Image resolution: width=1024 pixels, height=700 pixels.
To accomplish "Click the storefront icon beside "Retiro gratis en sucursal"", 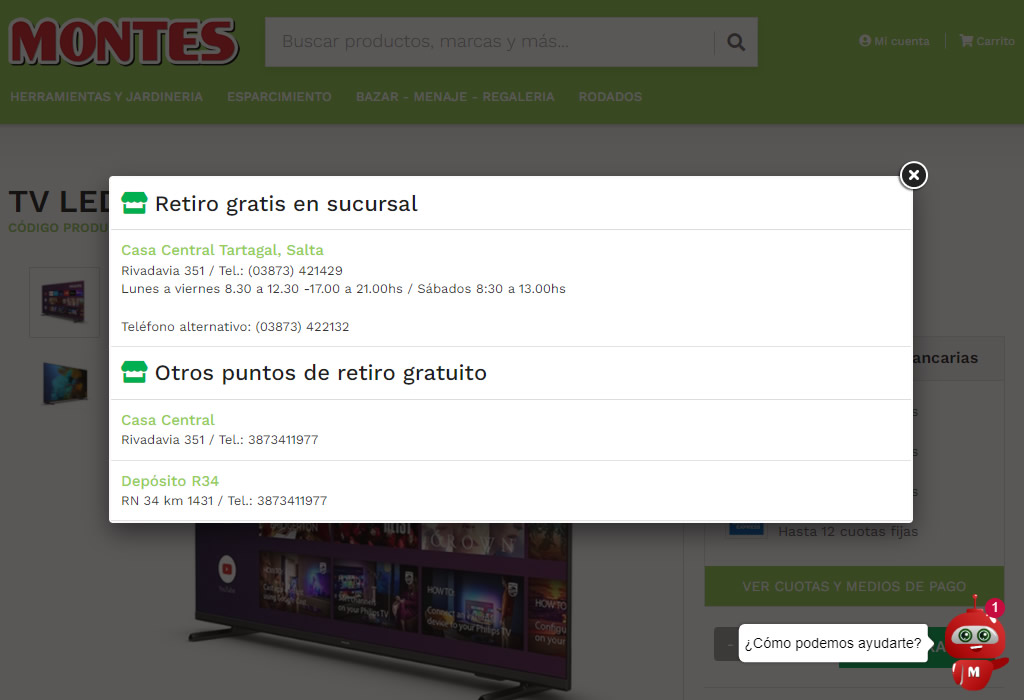I will pos(134,203).
